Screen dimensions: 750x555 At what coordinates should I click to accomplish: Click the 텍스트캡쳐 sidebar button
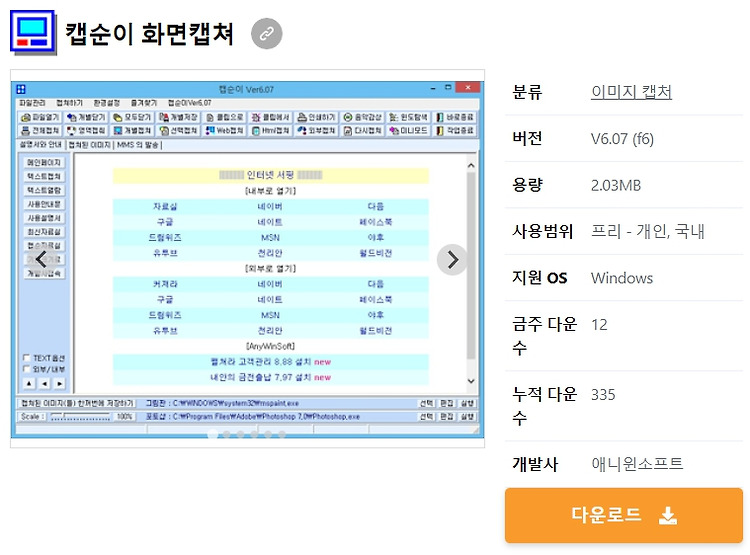pos(44,177)
